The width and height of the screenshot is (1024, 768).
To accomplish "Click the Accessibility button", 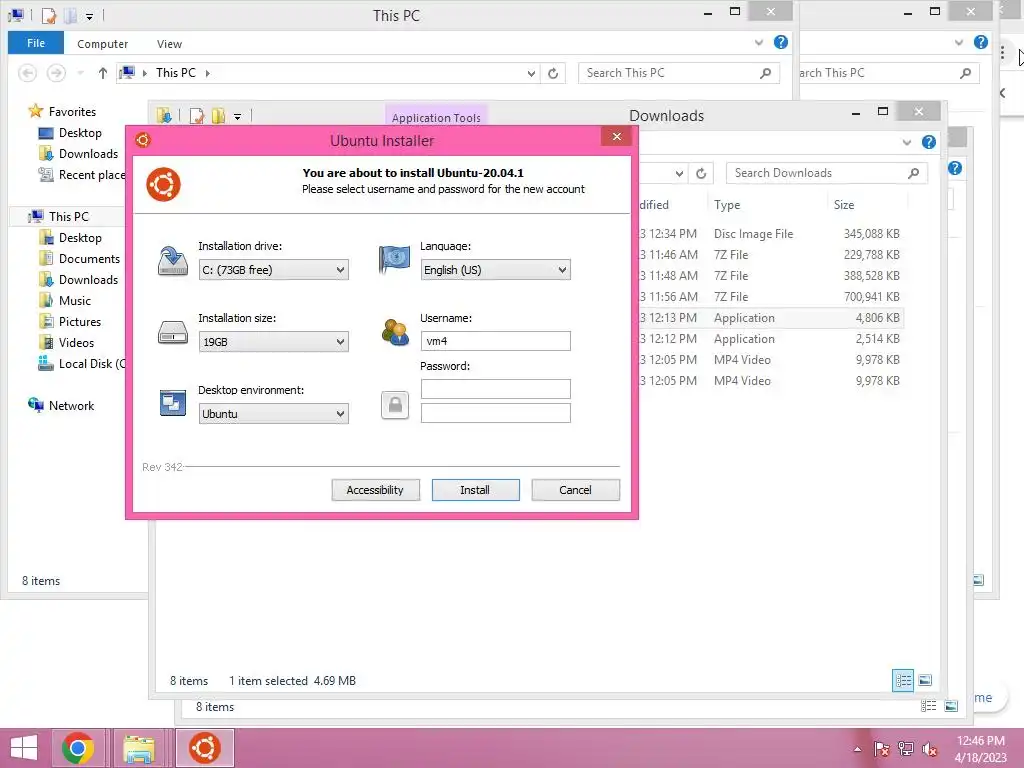I will coord(376,490).
